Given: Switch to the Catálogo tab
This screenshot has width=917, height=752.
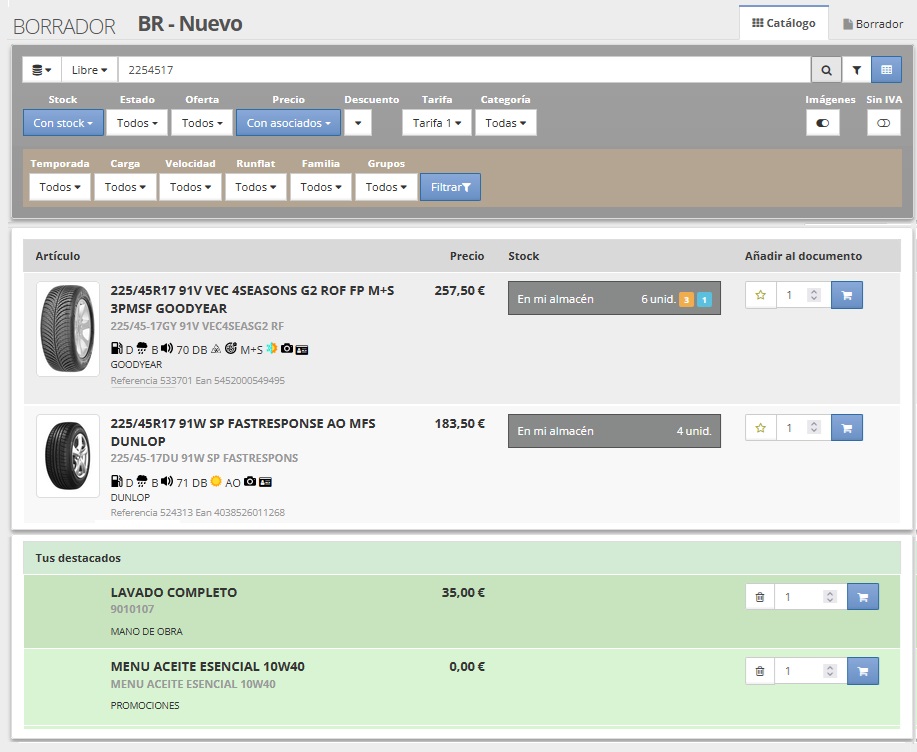Looking at the screenshot, I should point(783,23).
